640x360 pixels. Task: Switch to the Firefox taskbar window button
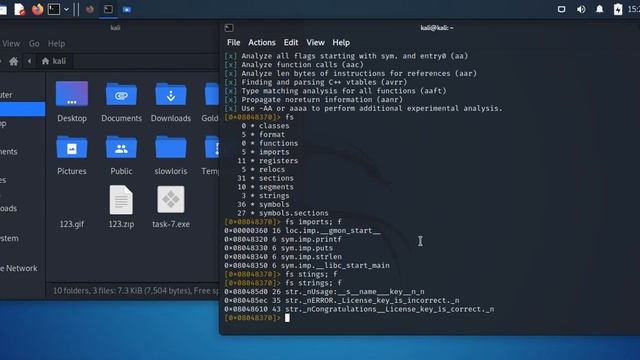click(89, 9)
